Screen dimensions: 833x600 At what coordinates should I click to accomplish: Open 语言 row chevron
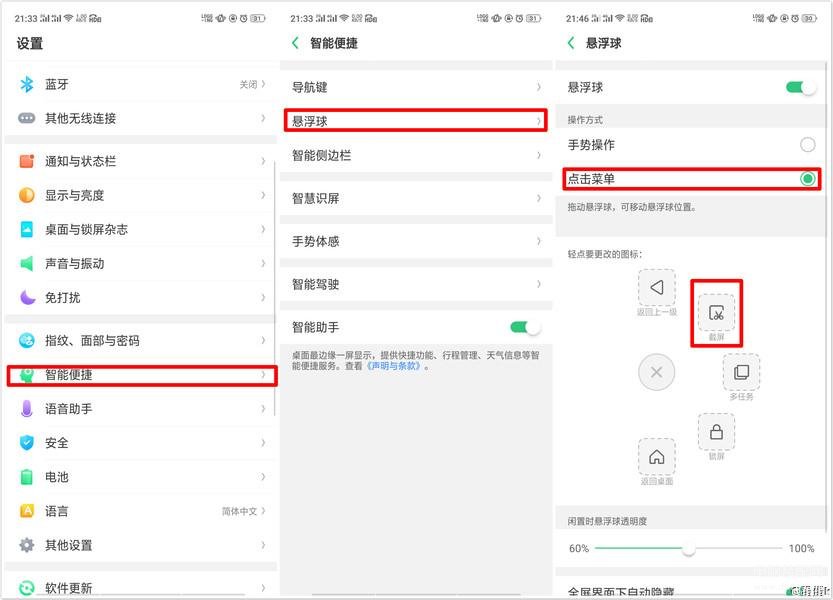(264, 511)
